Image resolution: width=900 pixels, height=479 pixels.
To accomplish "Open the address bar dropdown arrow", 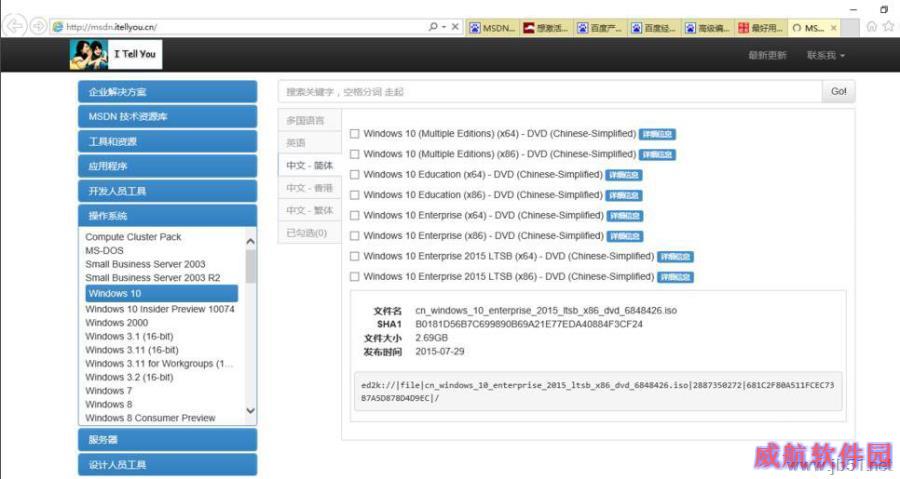I will (x=444, y=27).
